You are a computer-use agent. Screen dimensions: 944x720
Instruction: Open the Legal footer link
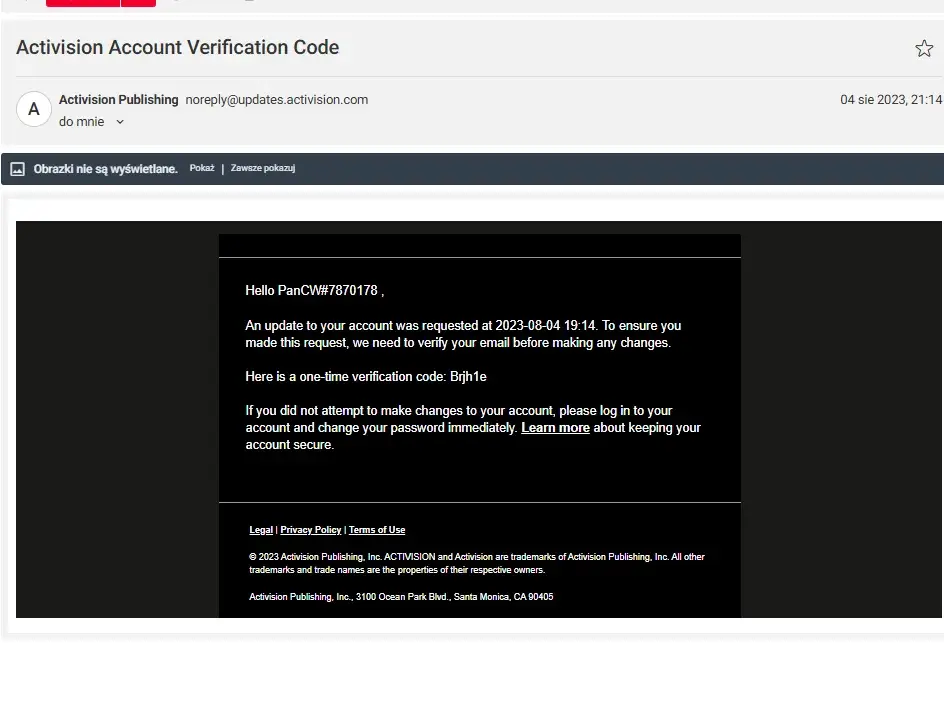pyautogui.click(x=261, y=530)
